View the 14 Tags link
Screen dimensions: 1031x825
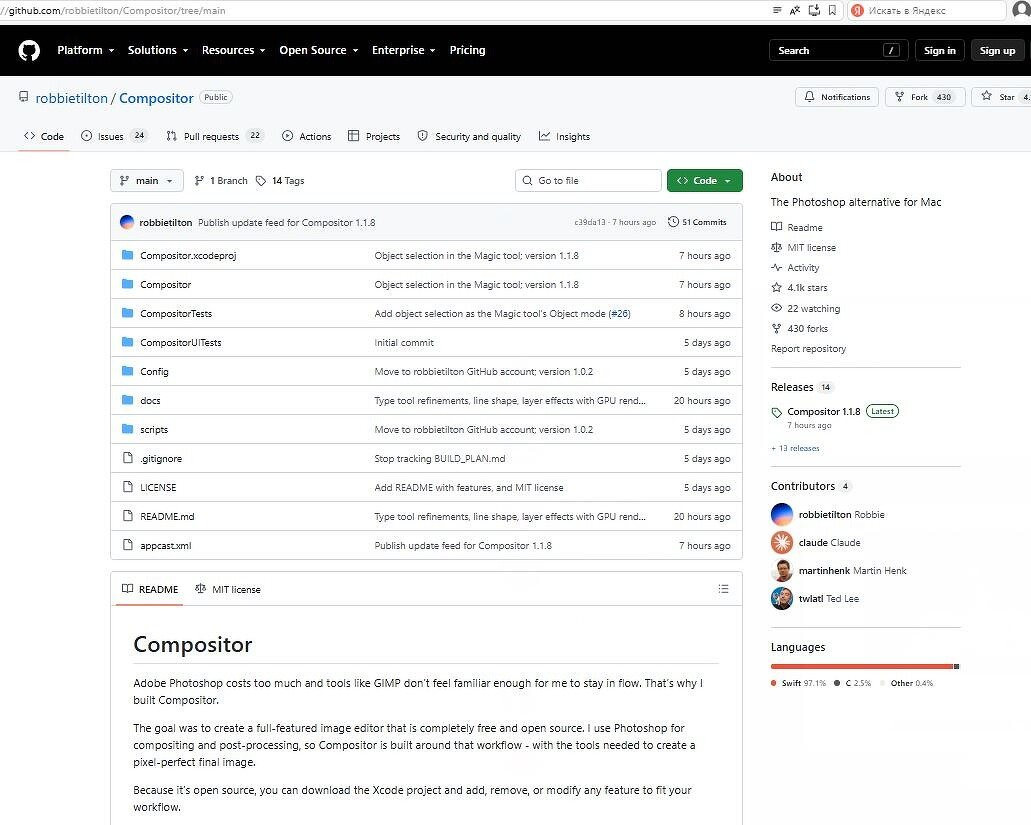tap(280, 181)
